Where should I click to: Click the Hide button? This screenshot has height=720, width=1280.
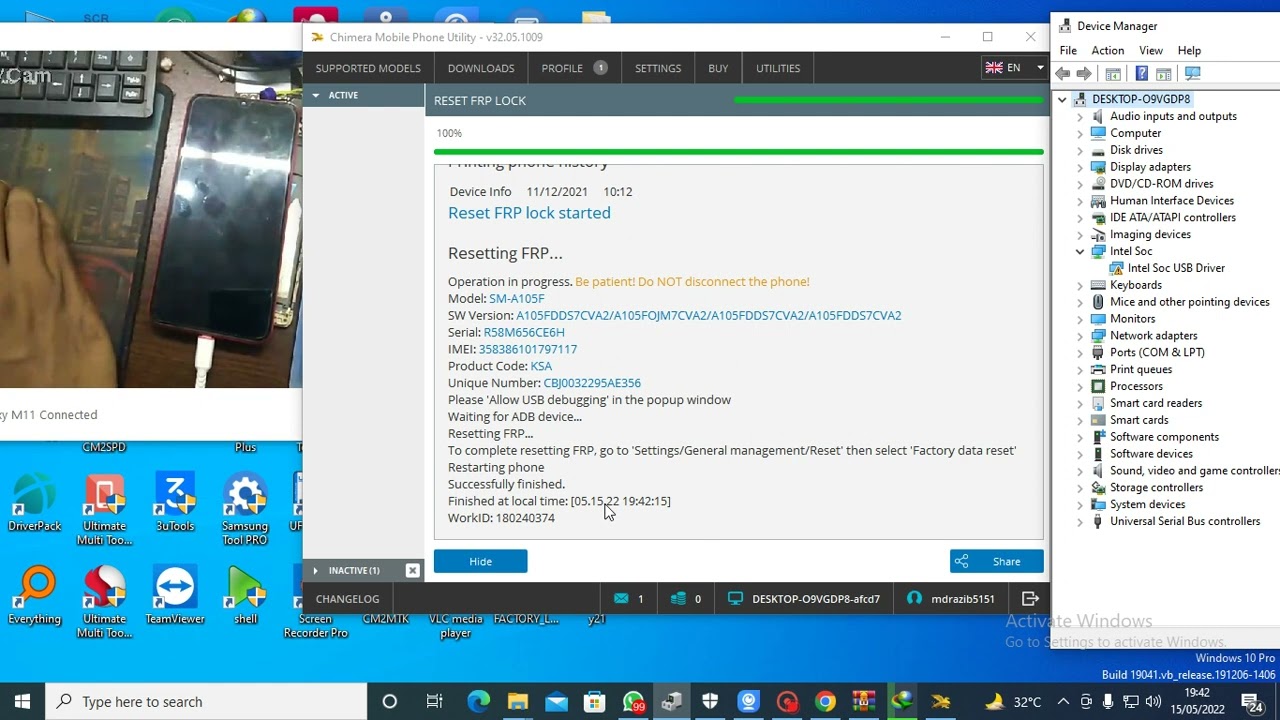coord(480,561)
